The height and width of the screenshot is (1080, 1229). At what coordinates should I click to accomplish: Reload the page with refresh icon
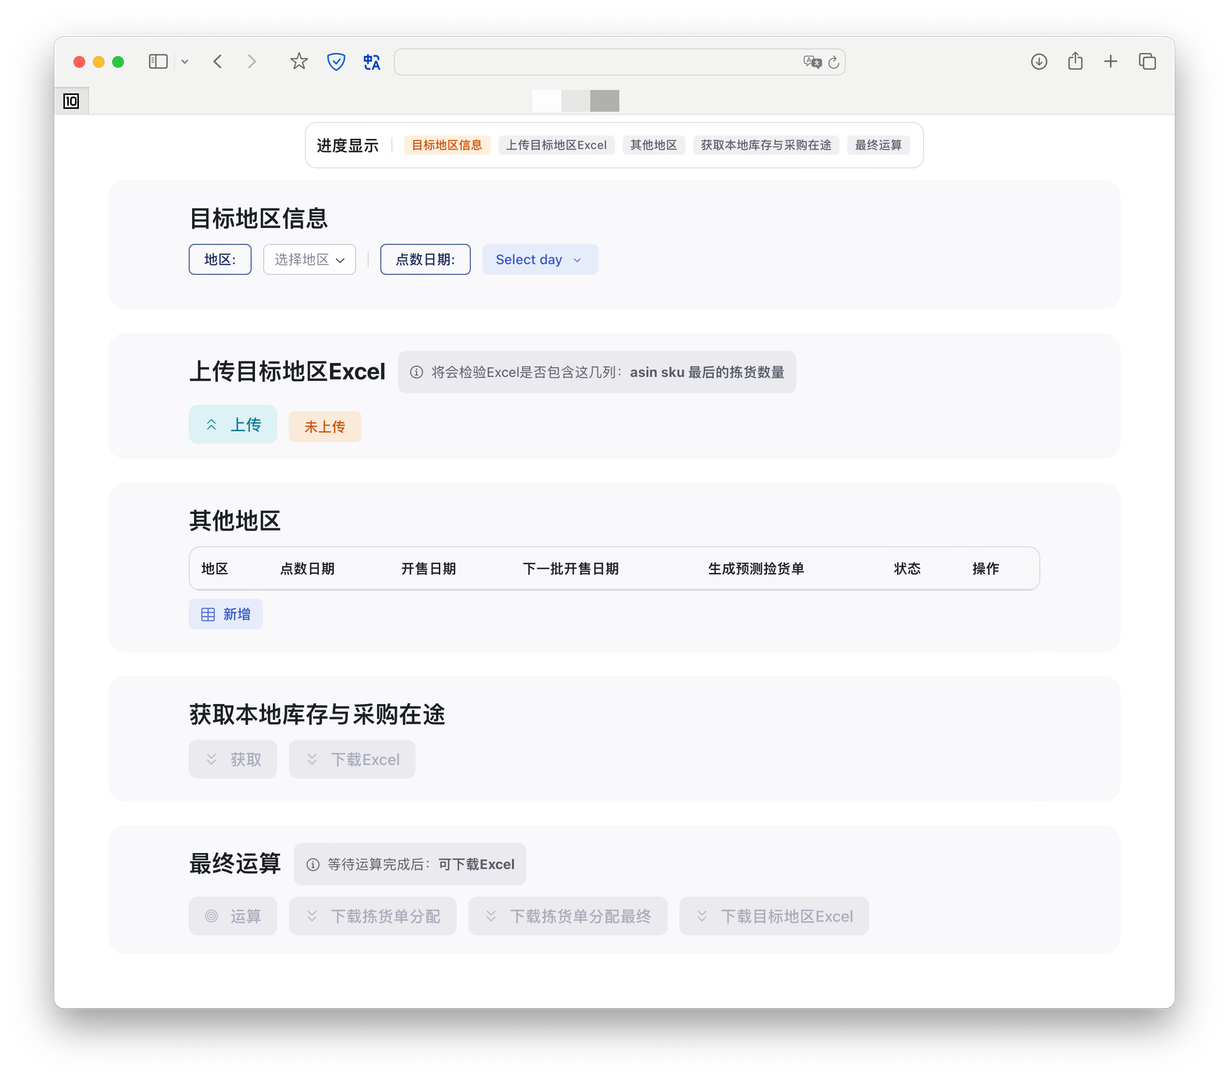coord(834,62)
